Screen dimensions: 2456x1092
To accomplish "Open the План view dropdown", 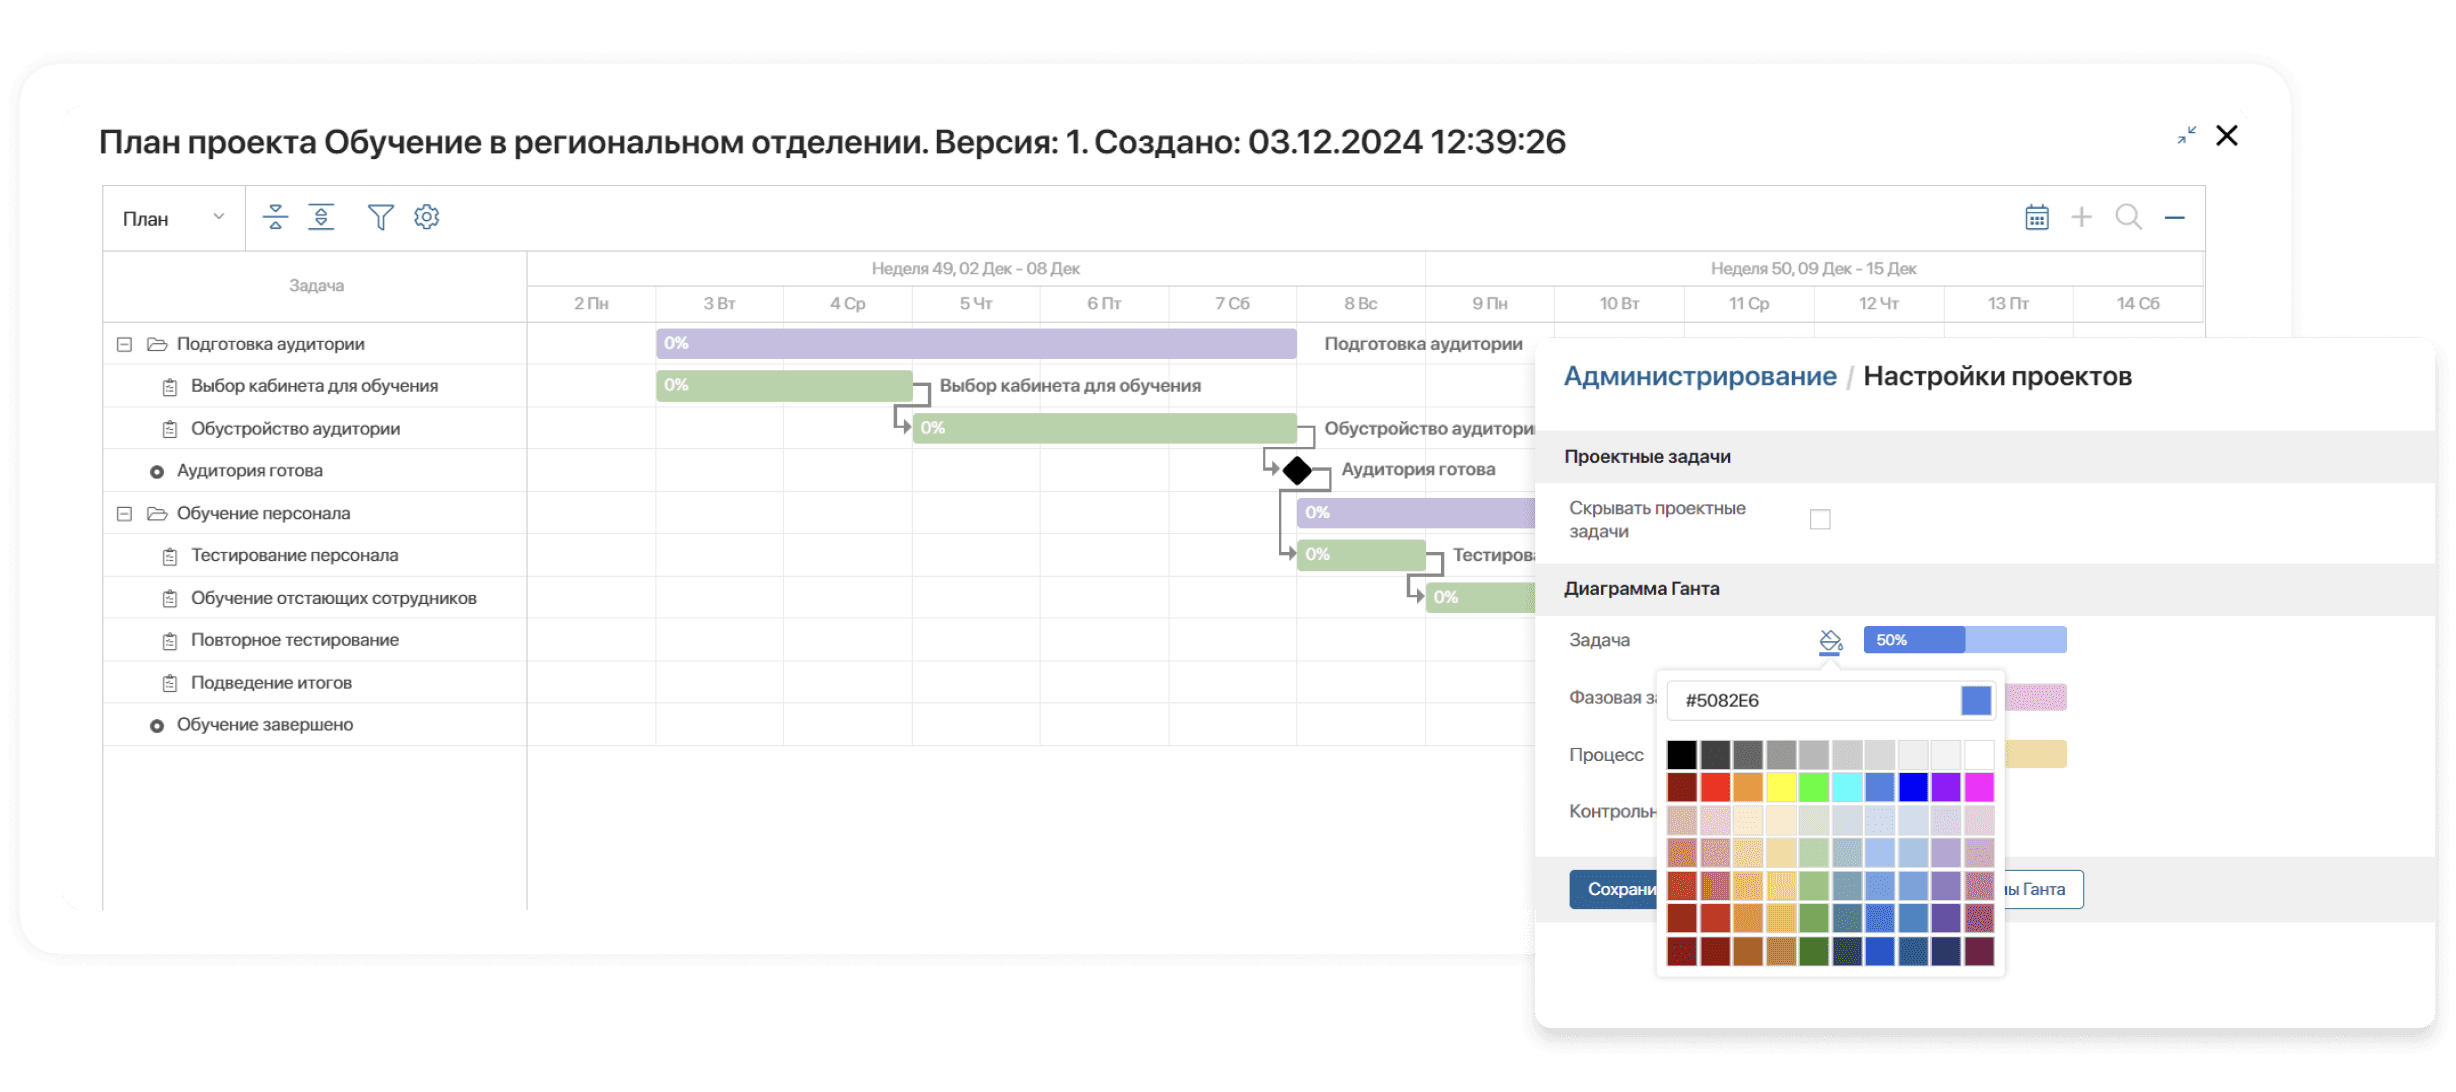I will 173,218.
